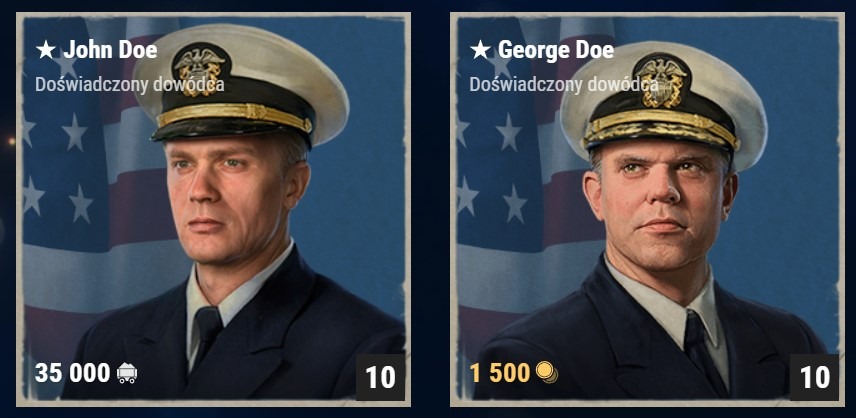Click 'Doświadczony dowódca' under George Doe
Viewport: 856px width, 418px height.
click(x=563, y=85)
